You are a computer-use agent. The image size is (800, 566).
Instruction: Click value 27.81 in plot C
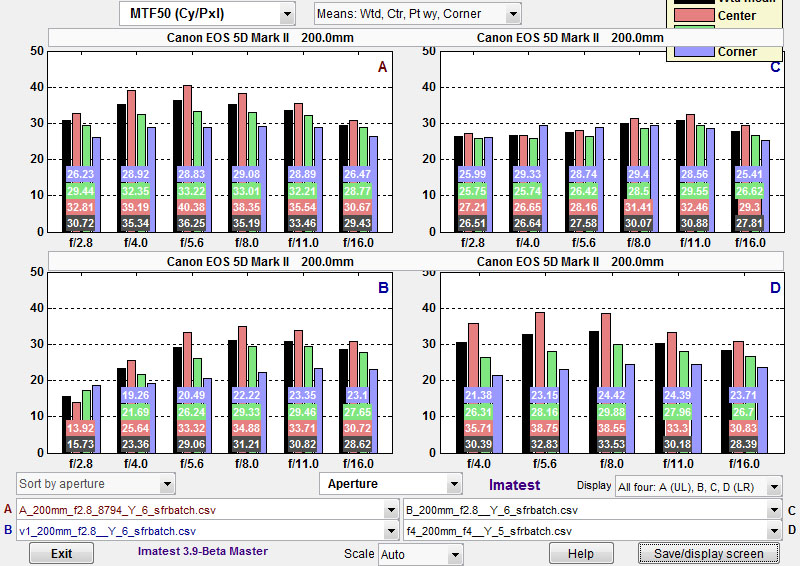coord(749,224)
